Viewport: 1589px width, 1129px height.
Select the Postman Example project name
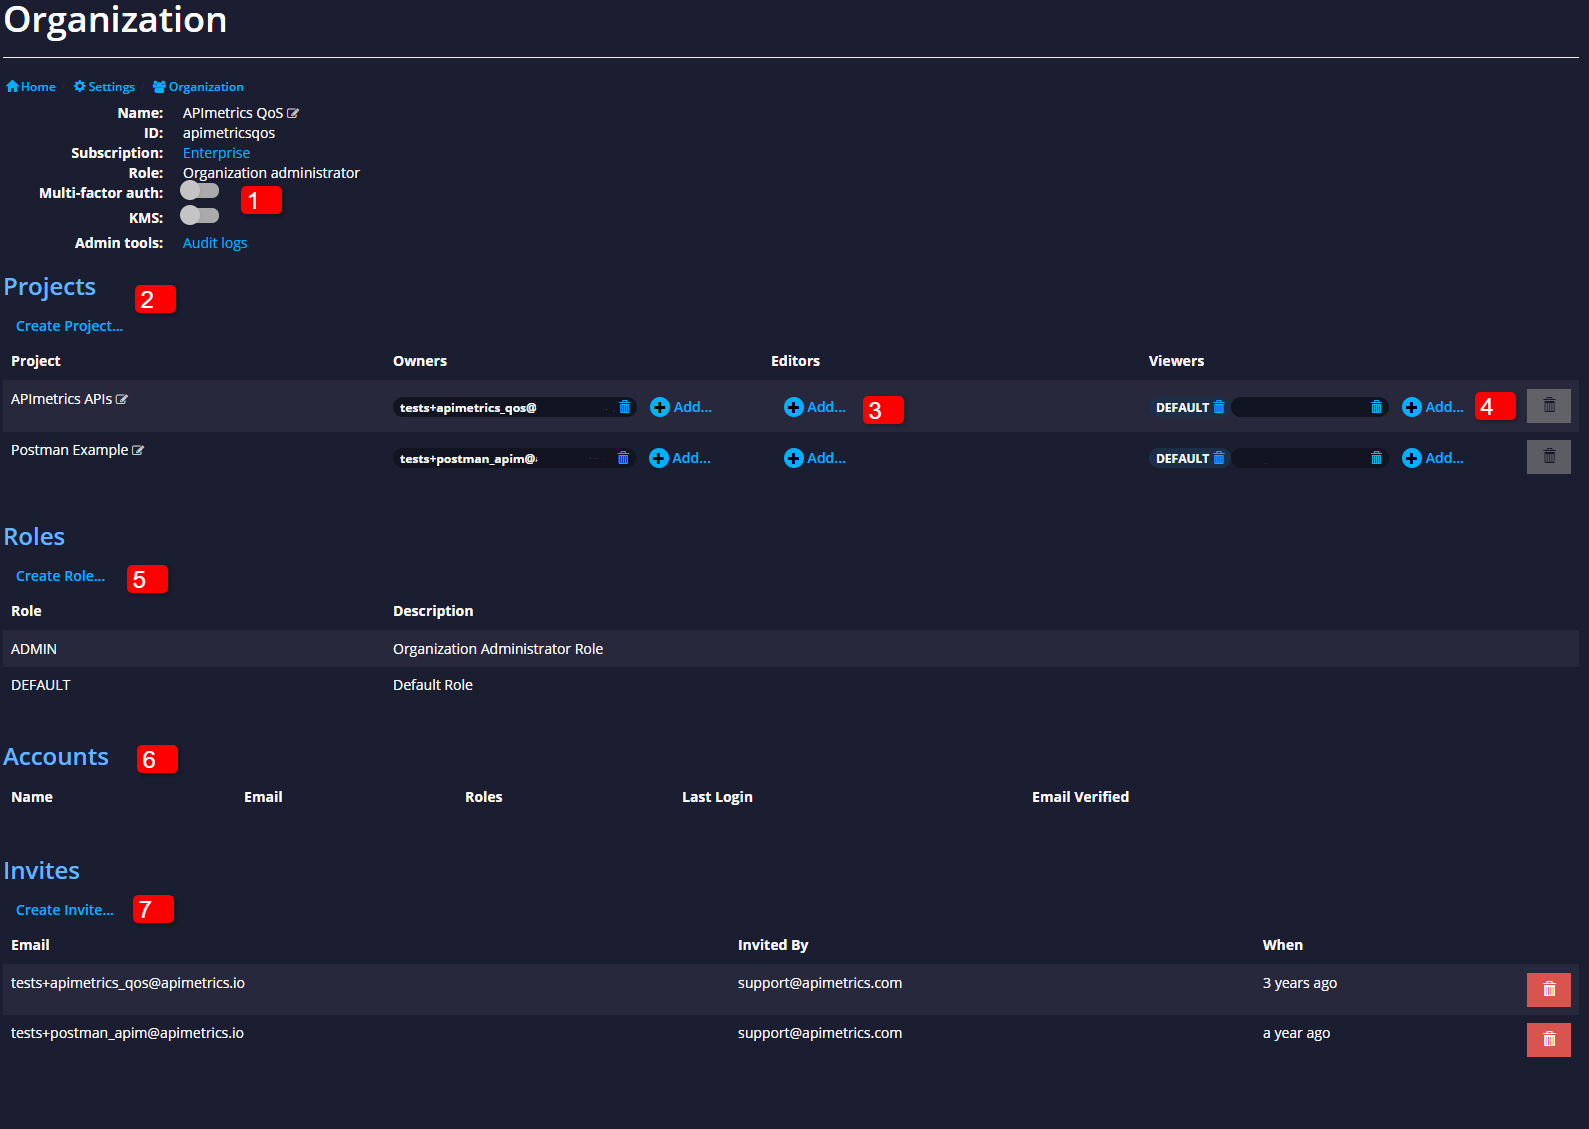[x=69, y=450]
